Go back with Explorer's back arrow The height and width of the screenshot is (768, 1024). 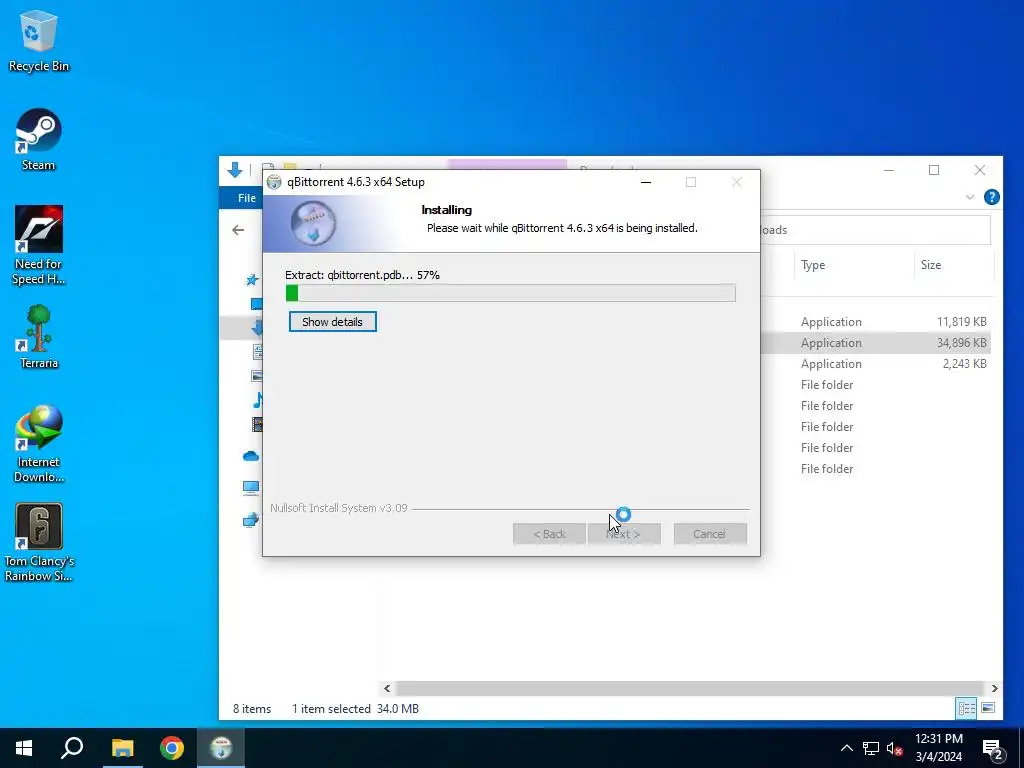(x=238, y=230)
